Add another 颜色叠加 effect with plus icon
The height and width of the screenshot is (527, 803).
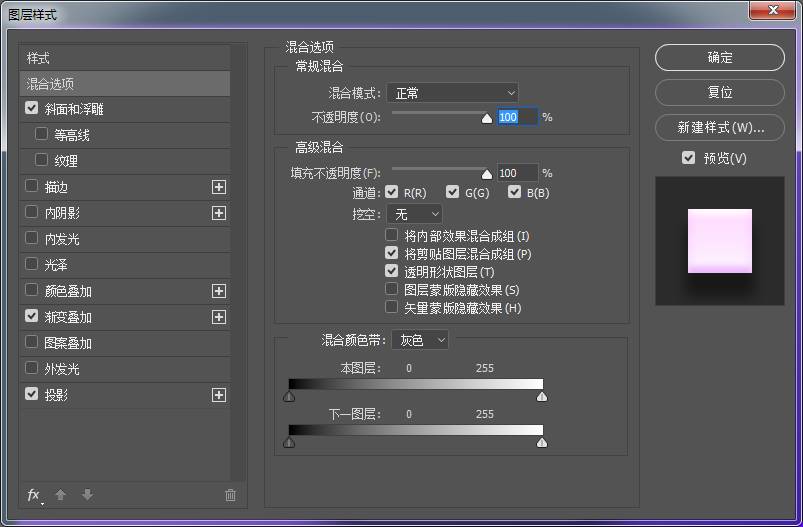219,291
